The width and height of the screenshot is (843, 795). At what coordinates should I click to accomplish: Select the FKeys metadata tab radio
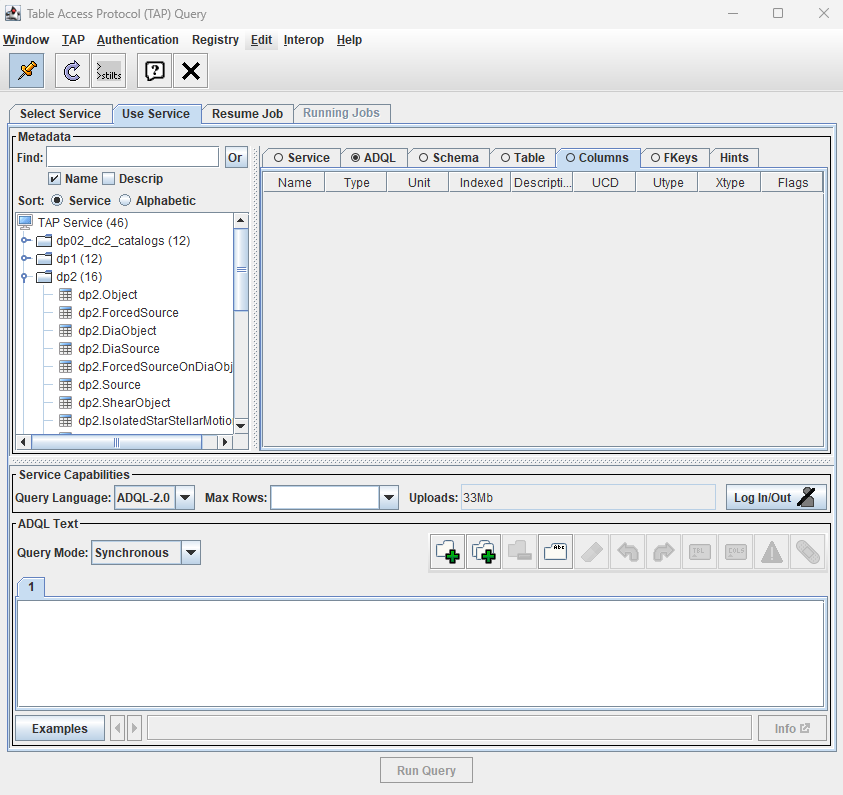(x=655, y=157)
